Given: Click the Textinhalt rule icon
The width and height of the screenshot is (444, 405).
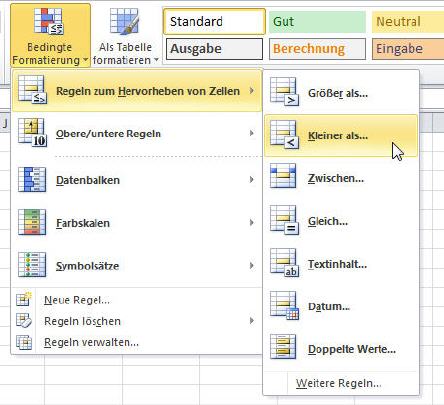Looking at the screenshot, I should tap(284, 263).
